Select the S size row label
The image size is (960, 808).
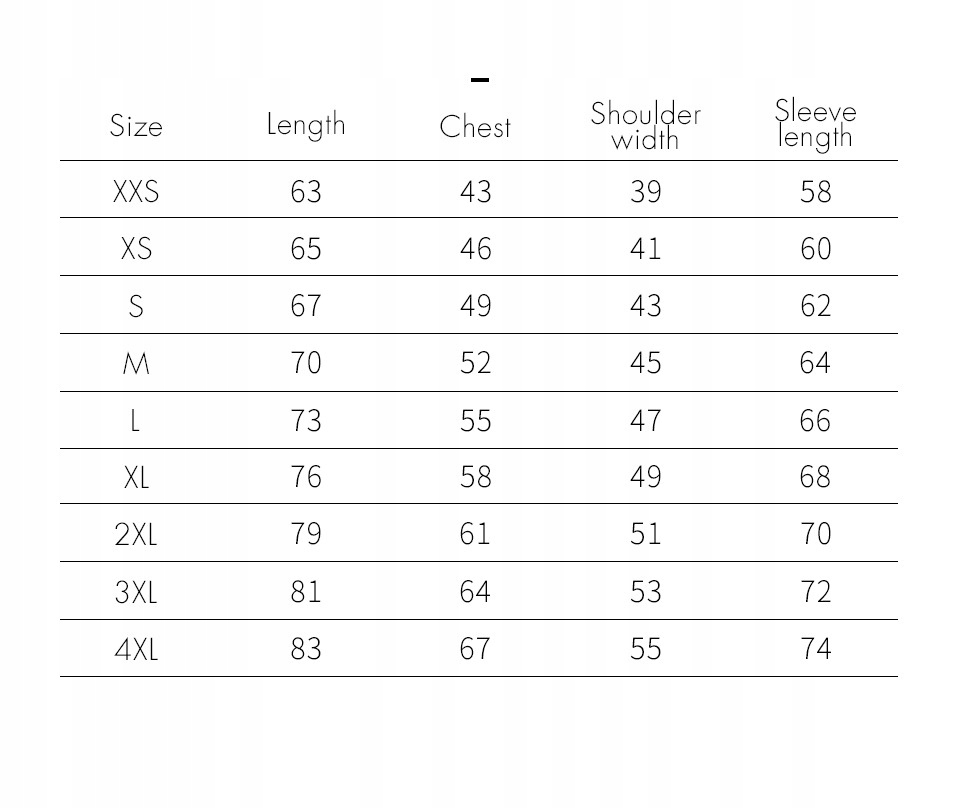point(136,306)
